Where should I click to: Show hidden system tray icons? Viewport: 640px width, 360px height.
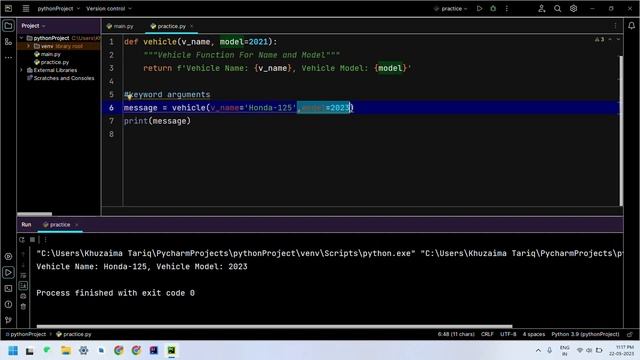(x=538, y=350)
